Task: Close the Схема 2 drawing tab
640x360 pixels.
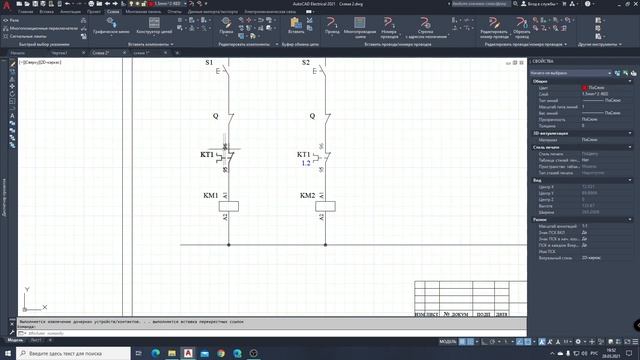Action: click(x=124, y=53)
